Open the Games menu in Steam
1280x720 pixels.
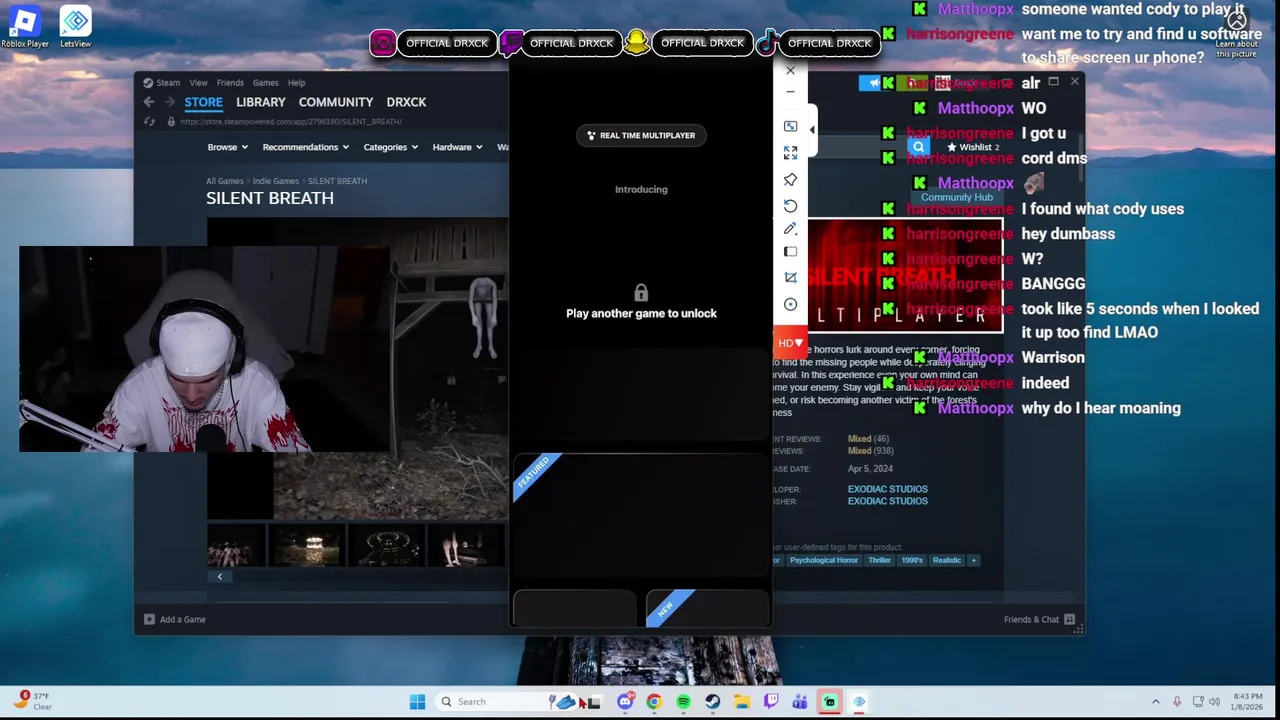pos(265,83)
